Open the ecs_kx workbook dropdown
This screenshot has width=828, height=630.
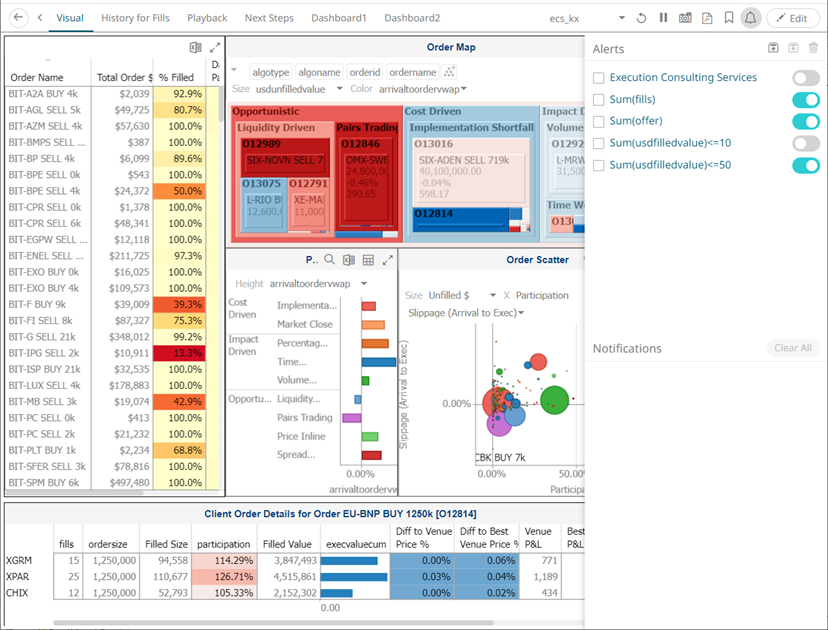[x=621, y=19]
